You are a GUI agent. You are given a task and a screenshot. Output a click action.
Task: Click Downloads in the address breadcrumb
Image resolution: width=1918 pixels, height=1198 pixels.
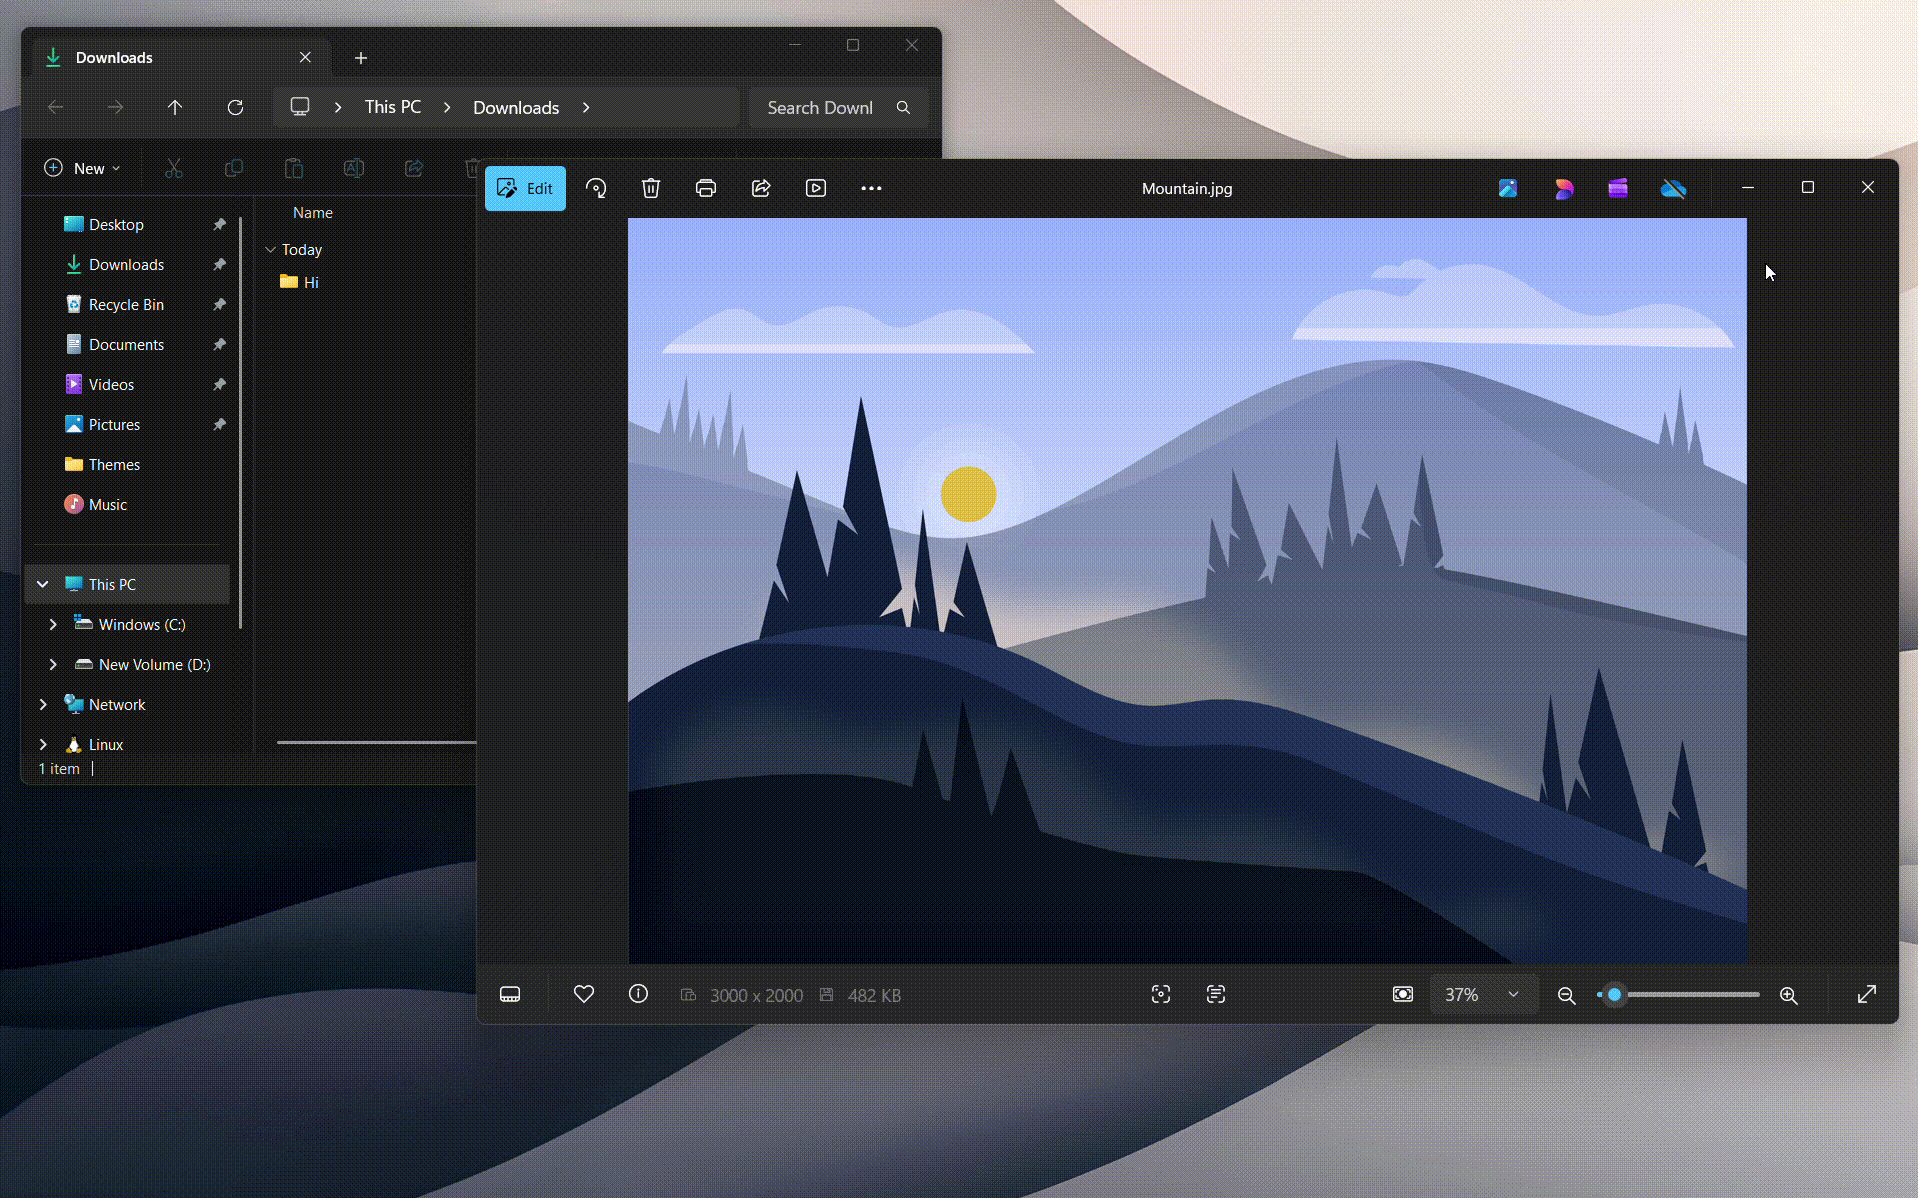[x=516, y=107]
